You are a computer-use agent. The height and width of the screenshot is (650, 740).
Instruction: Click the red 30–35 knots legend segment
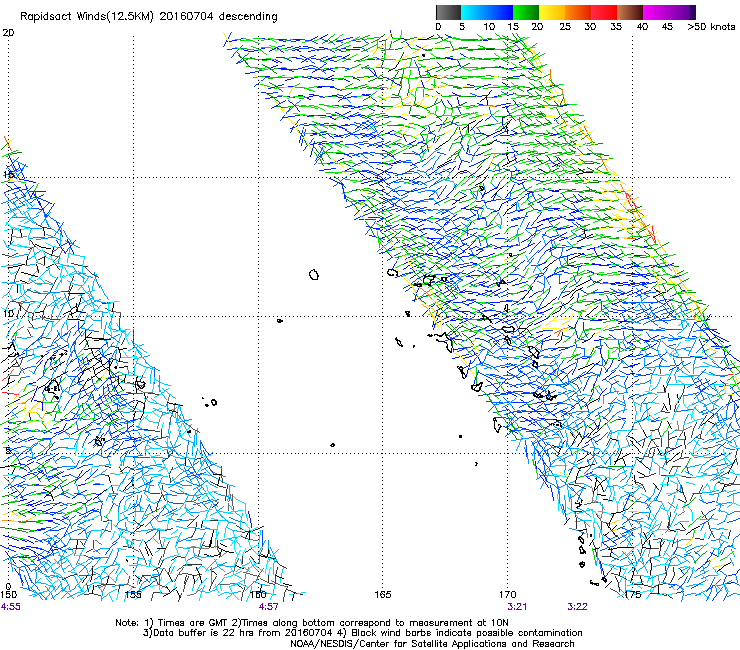pos(604,12)
